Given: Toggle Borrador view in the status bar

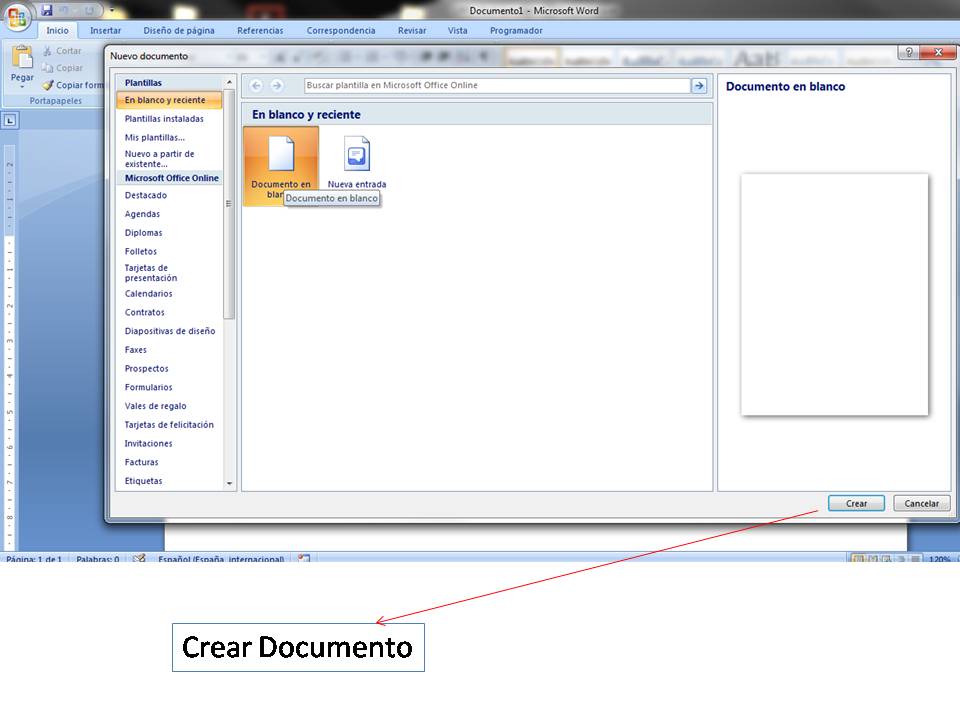Looking at the screenshot, I should [914, 558].
